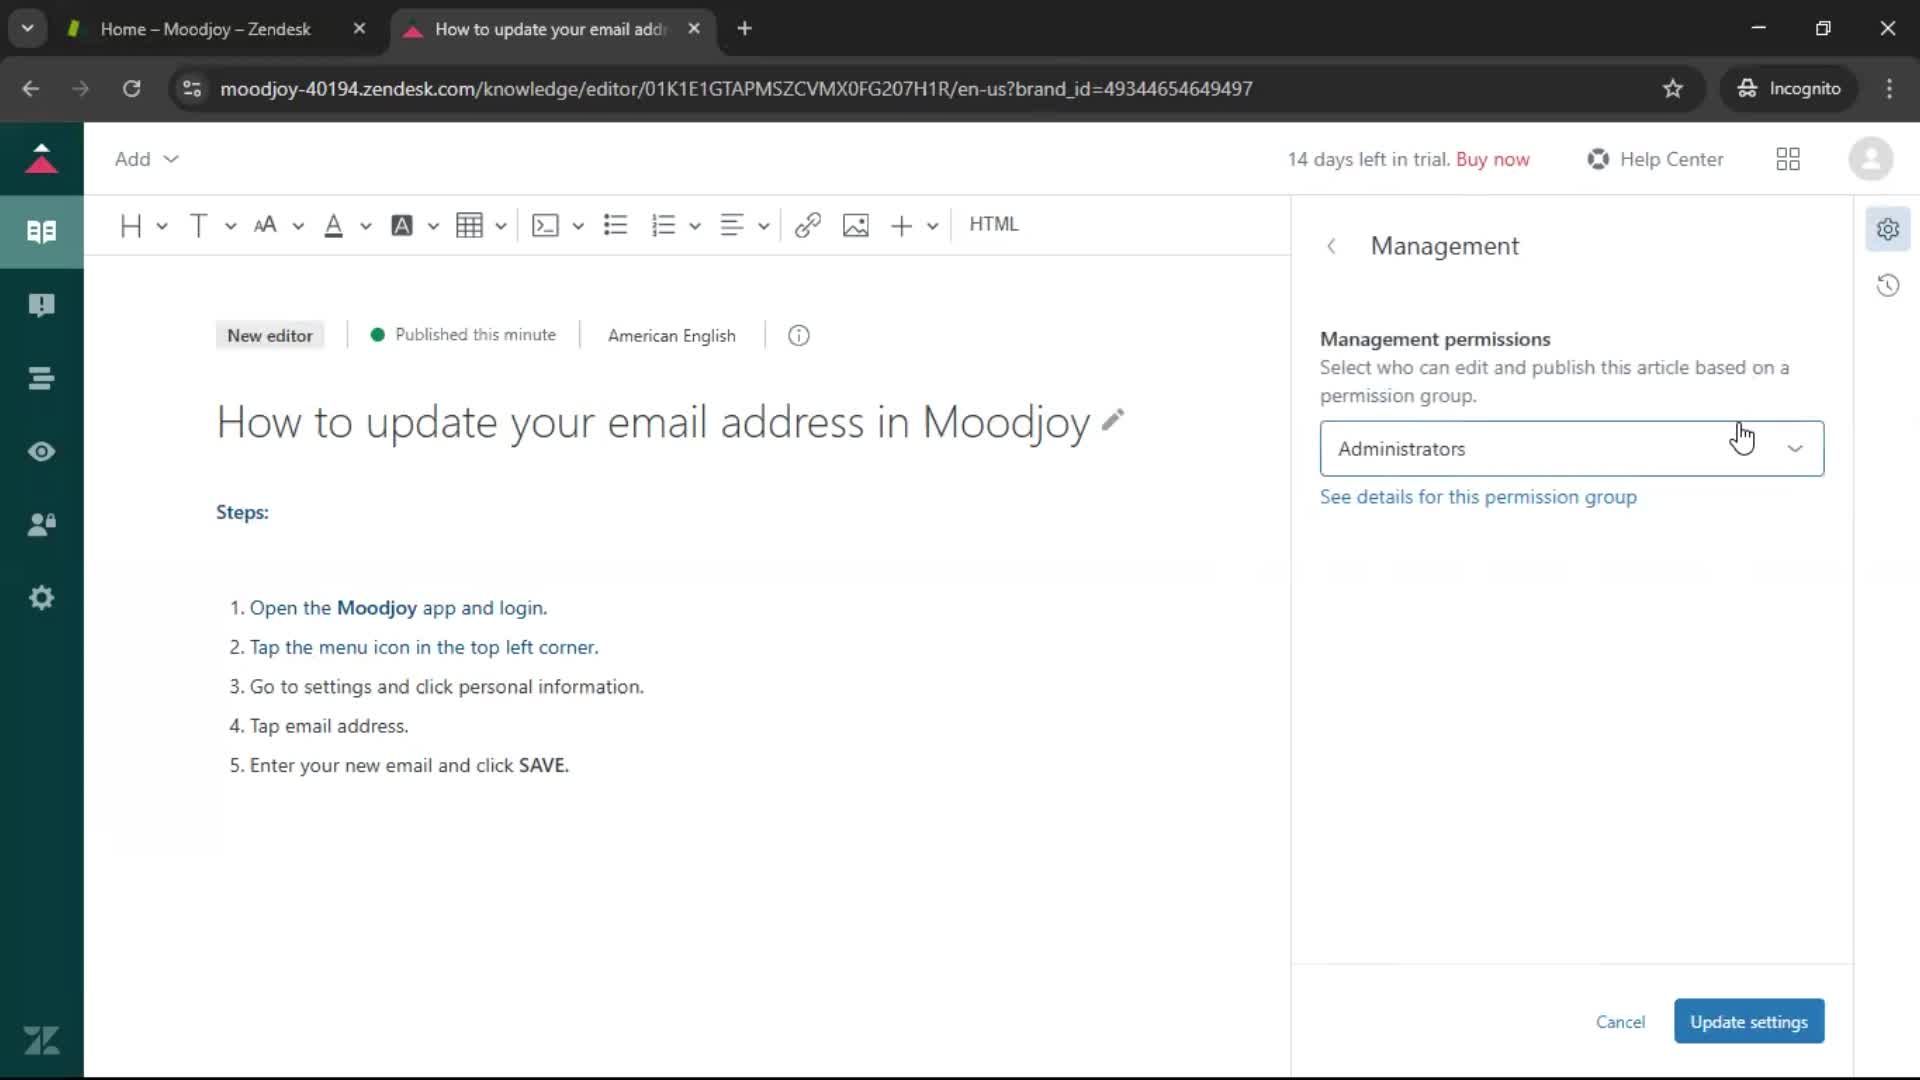Open the Zendesk products grid icon

1788,159
